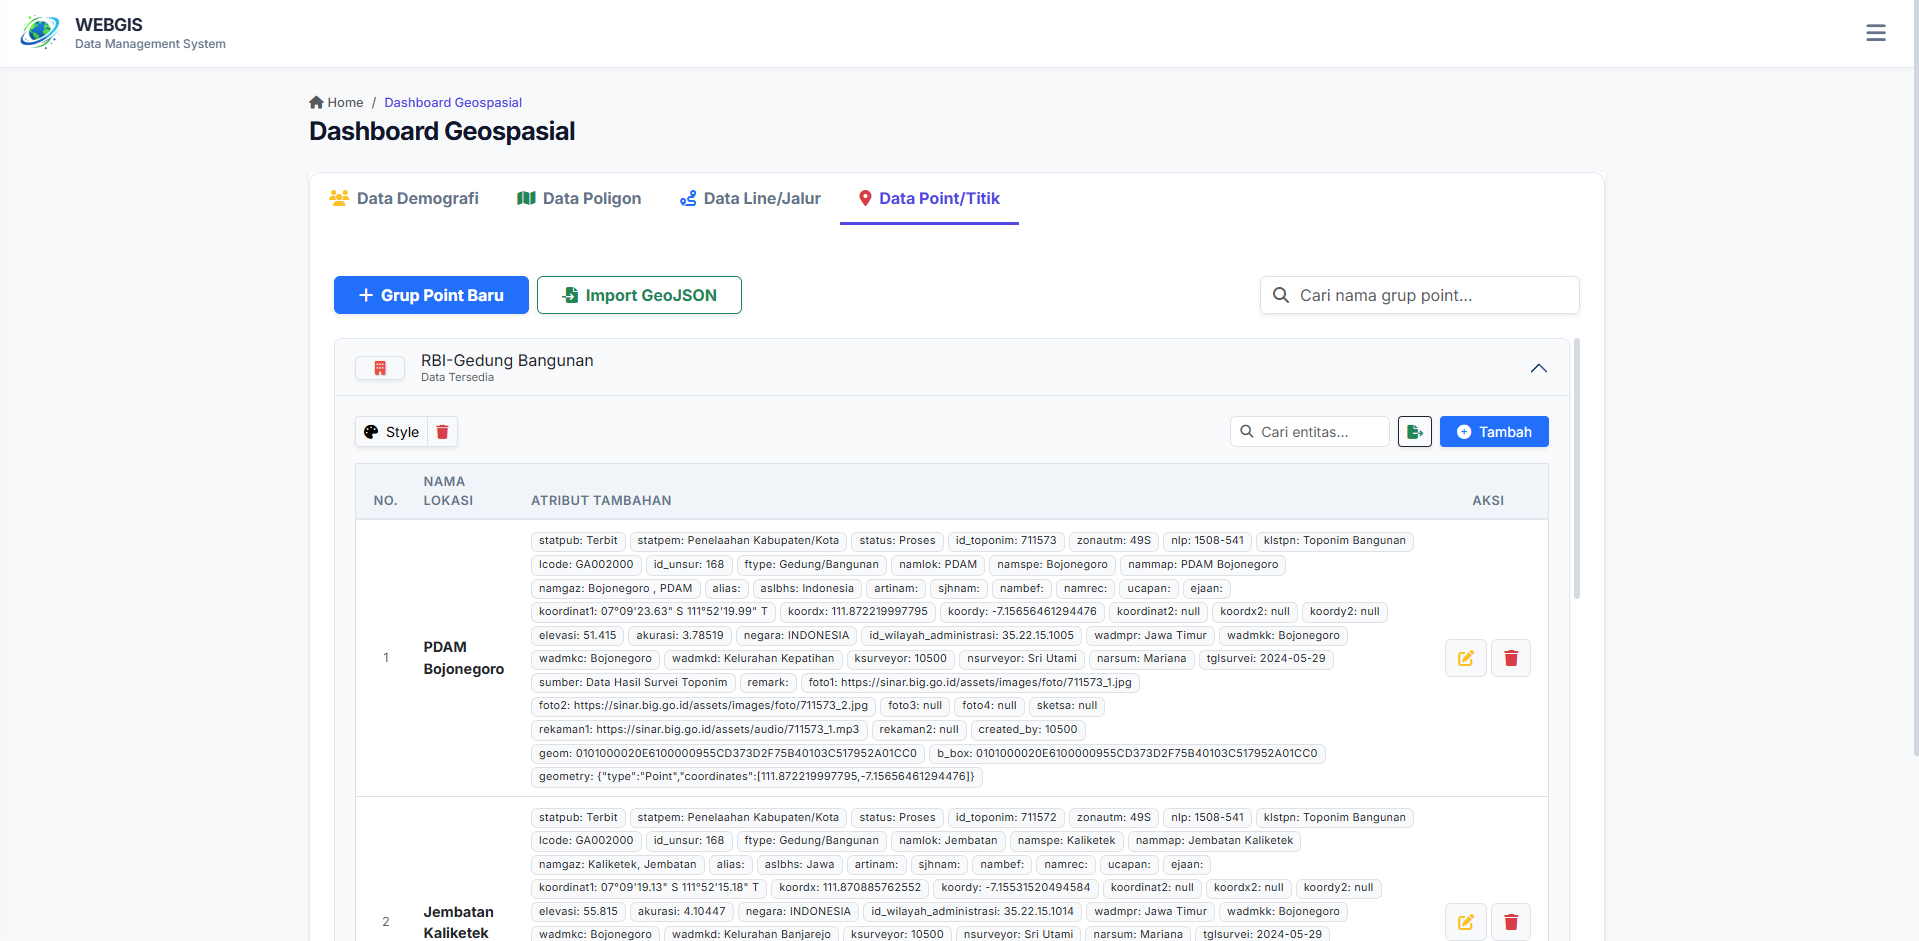
Task: Delete the Jembatan Kaliketek row
Action: point(1510,922)
